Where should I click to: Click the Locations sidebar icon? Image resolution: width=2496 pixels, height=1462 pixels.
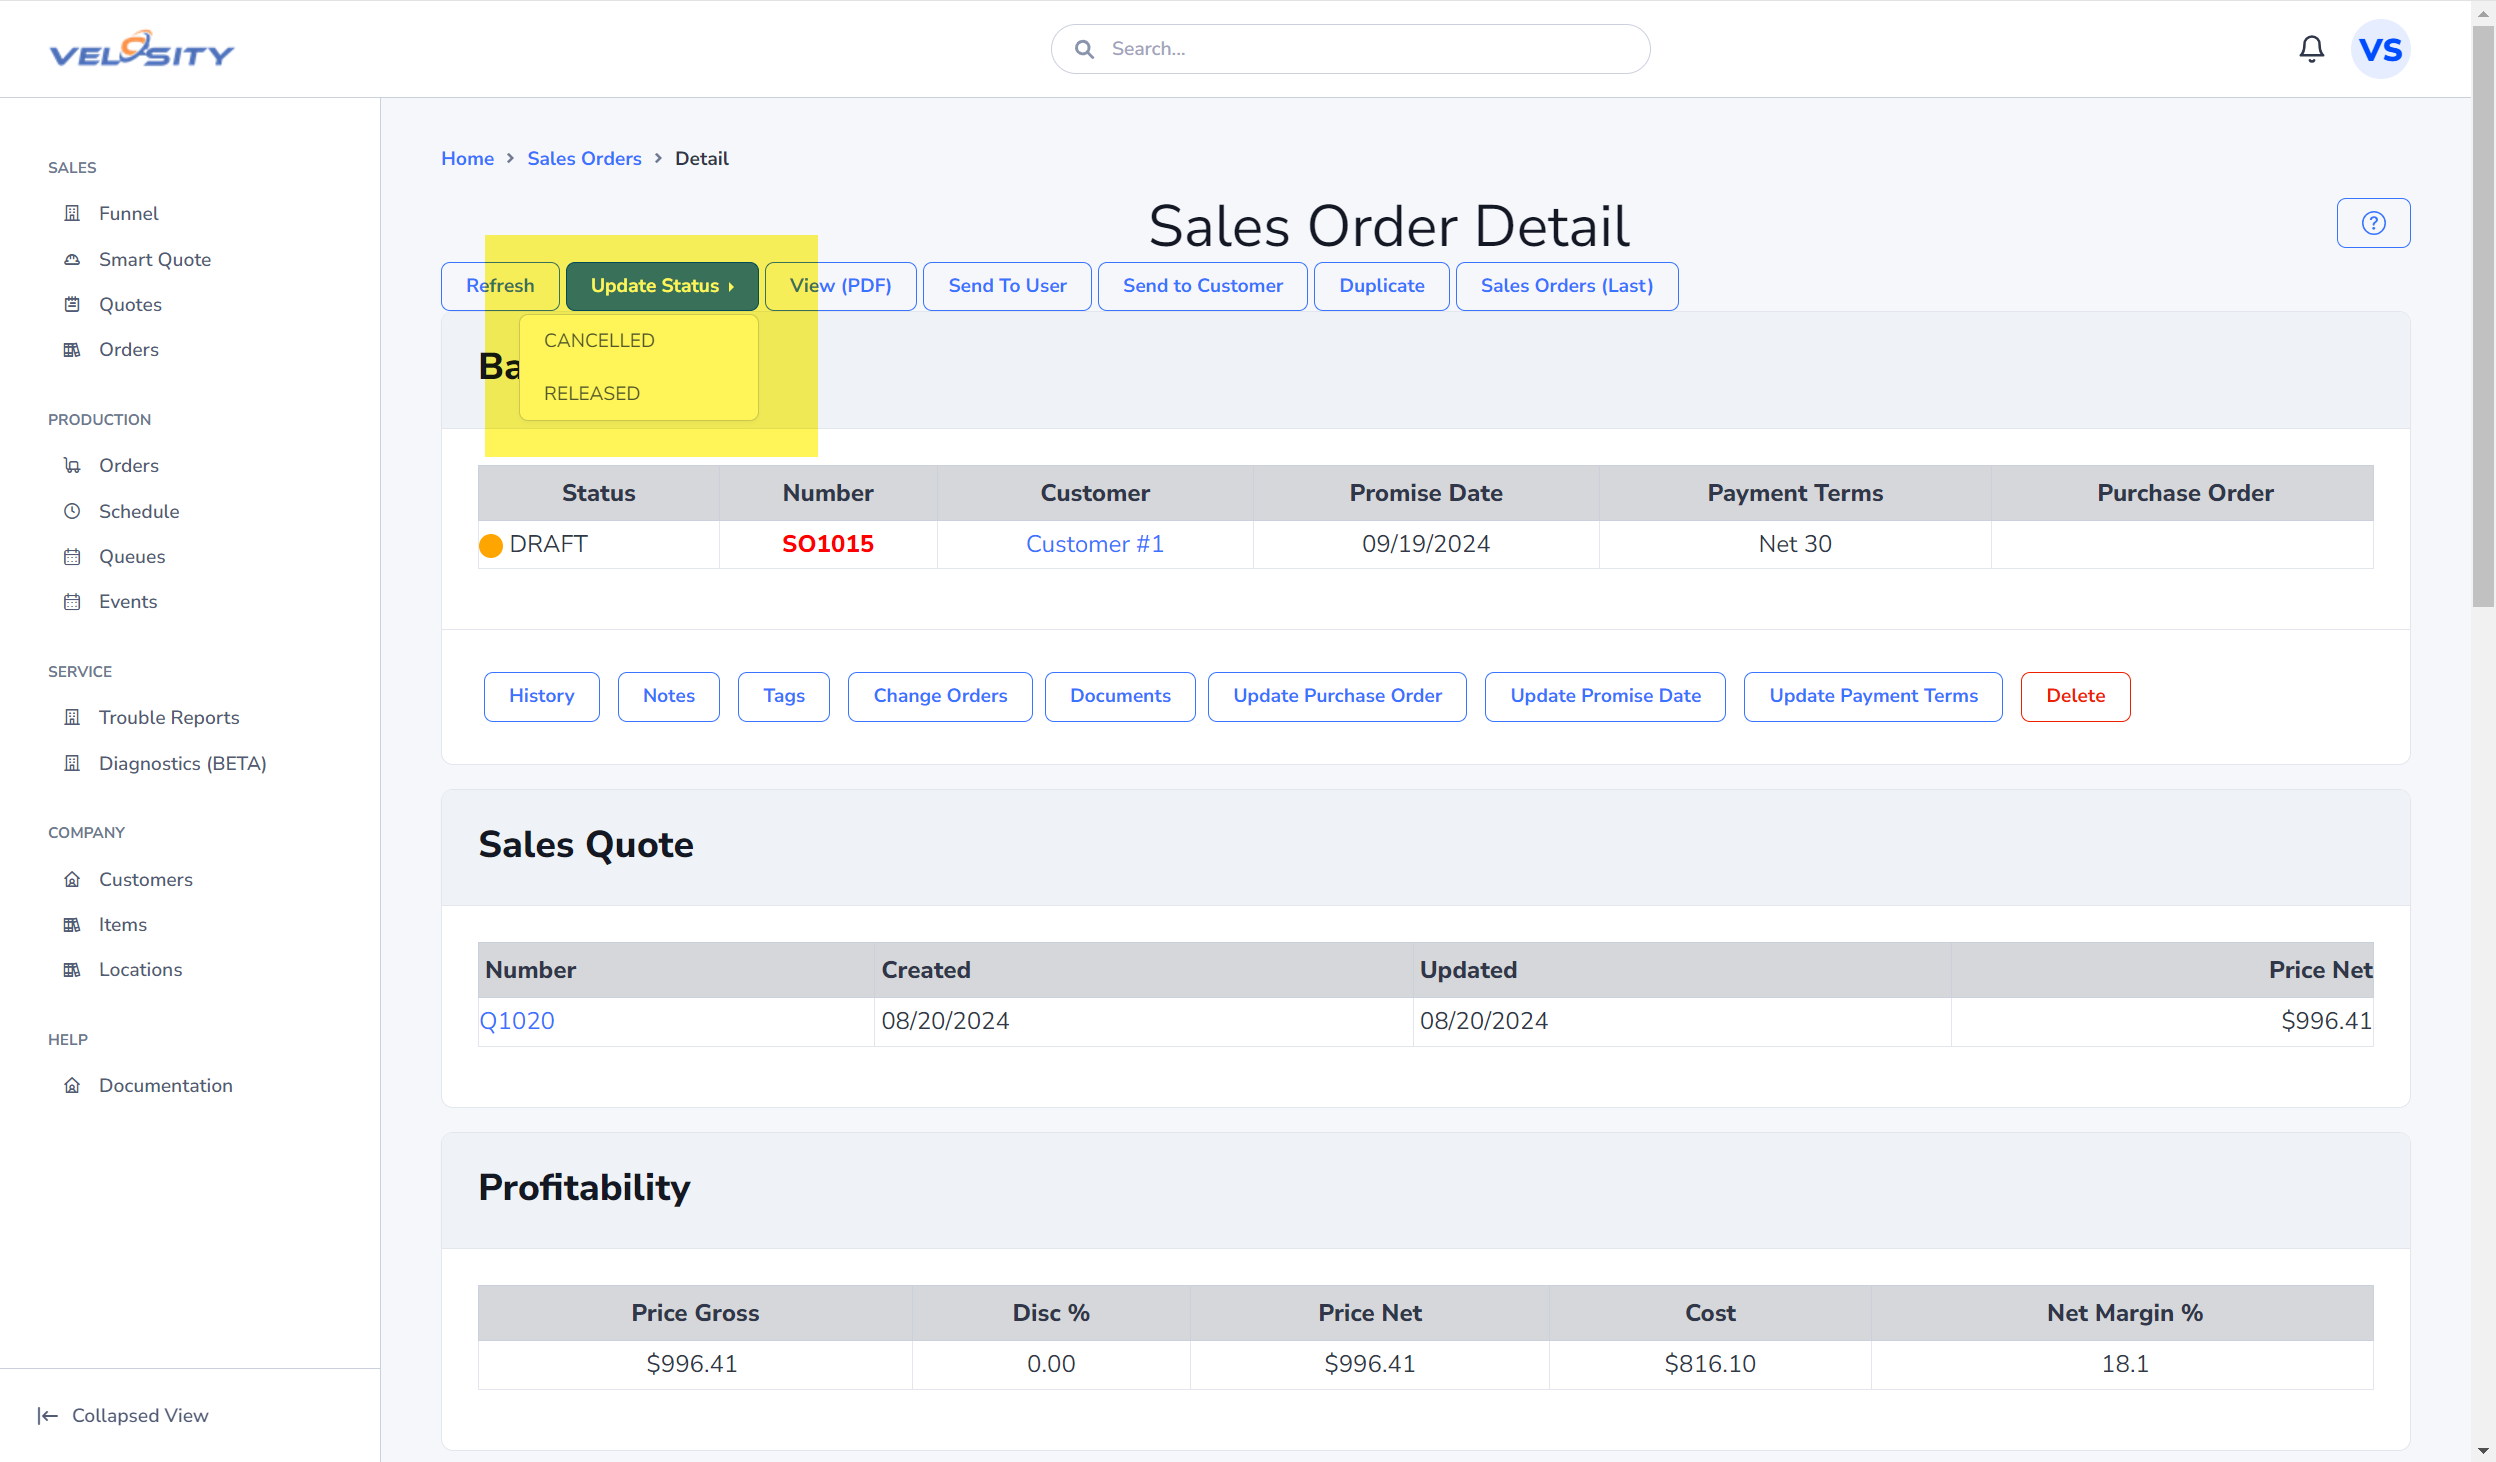(72, 969)
